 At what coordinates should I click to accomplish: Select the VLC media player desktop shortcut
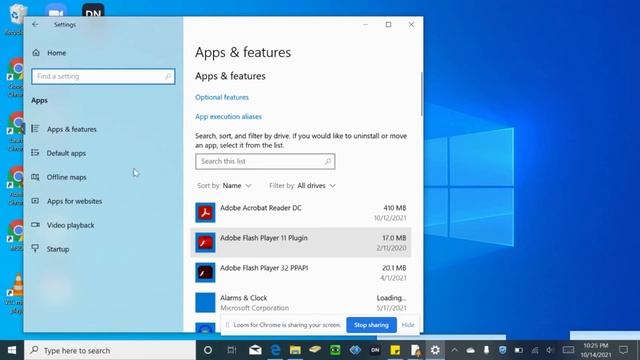coord(15,294)
